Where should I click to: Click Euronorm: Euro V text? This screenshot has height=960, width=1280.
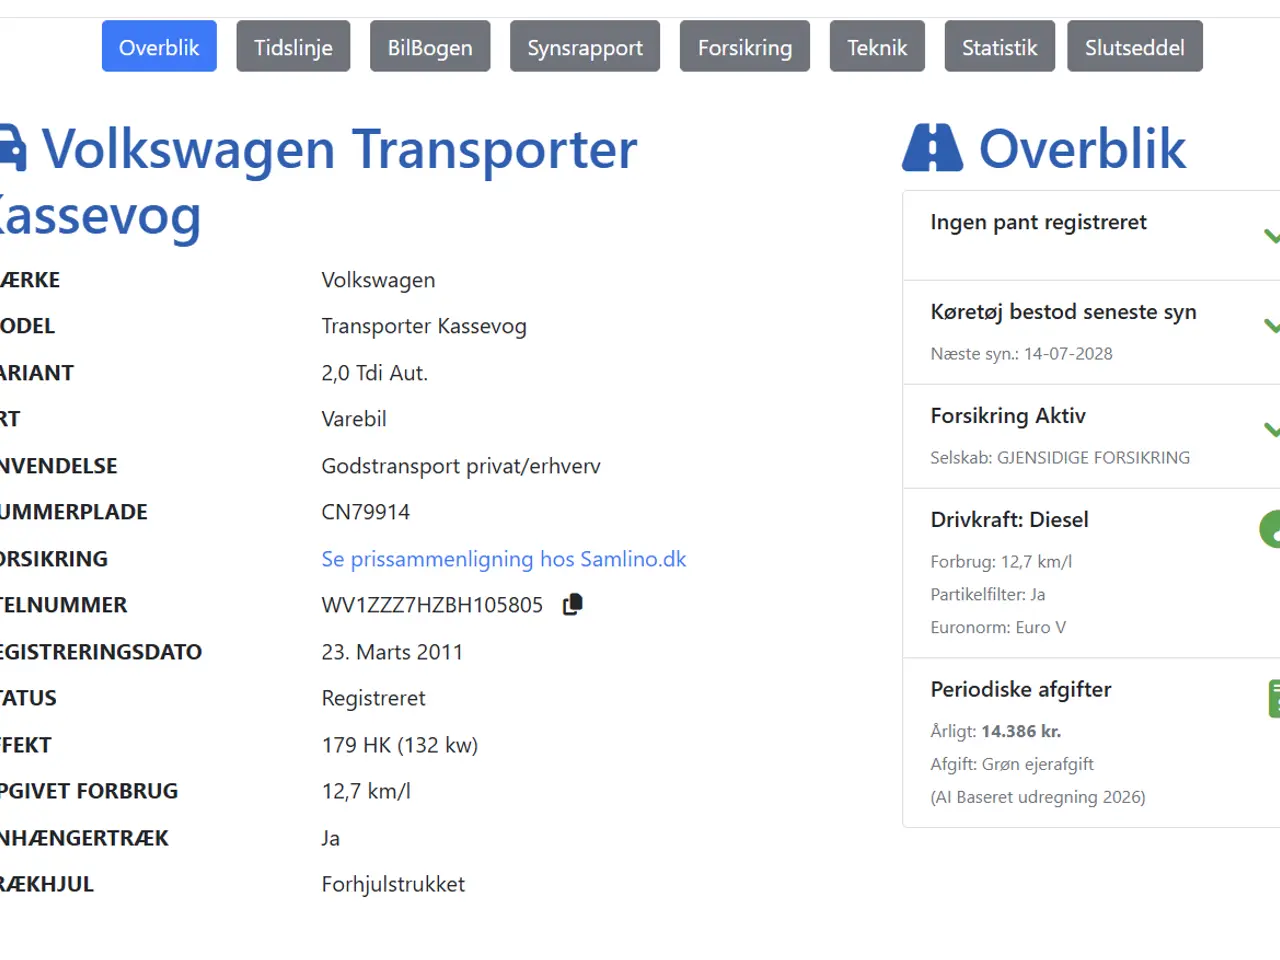(x=998, y=628)
